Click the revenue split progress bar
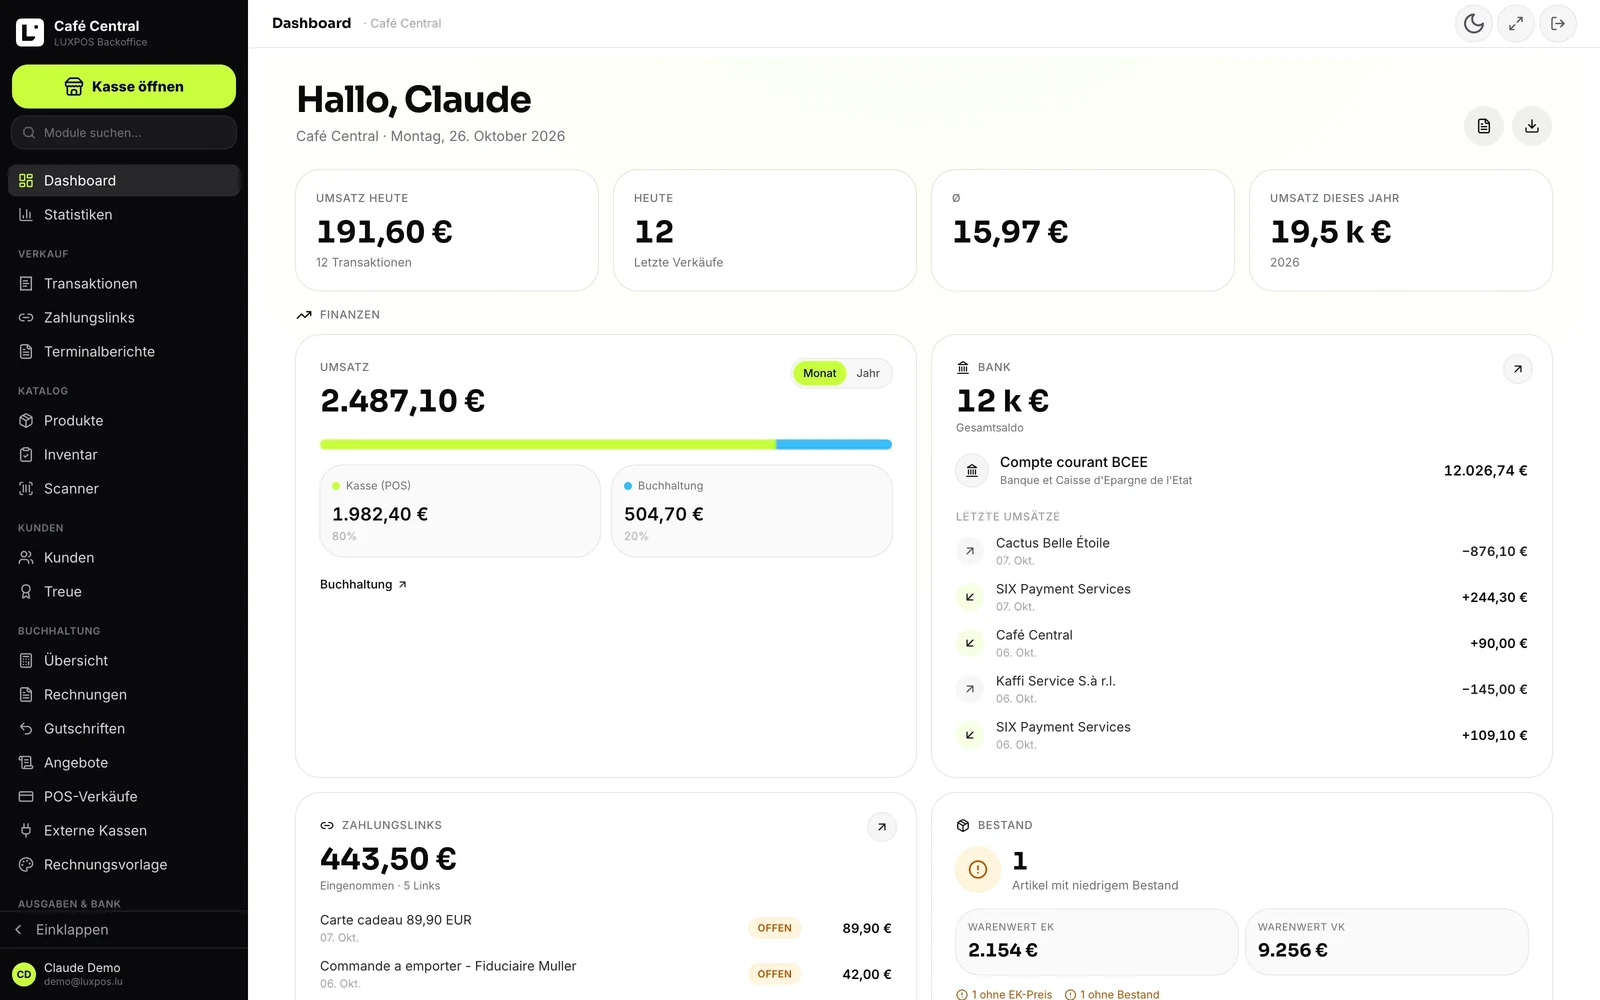The height and width of the screenshot is (1000, 1600). click(606, 444)
